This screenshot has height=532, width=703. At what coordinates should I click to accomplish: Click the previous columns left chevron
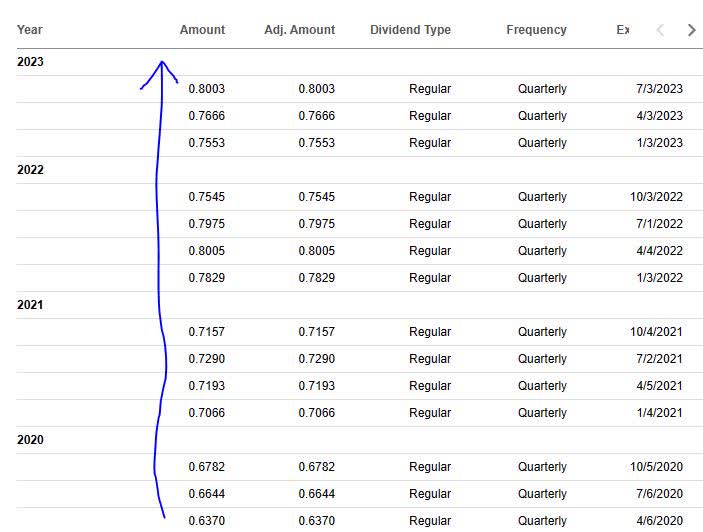point(660,30)
